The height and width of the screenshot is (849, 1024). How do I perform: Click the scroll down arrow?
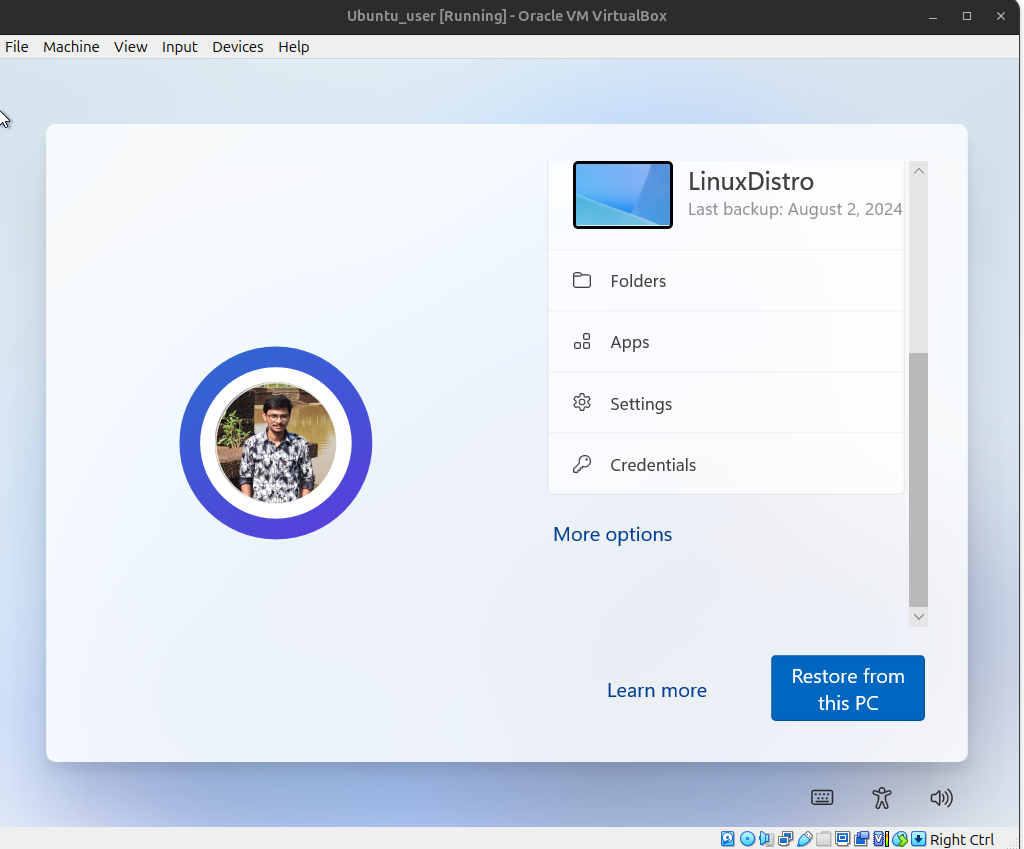tap(919, 617)
